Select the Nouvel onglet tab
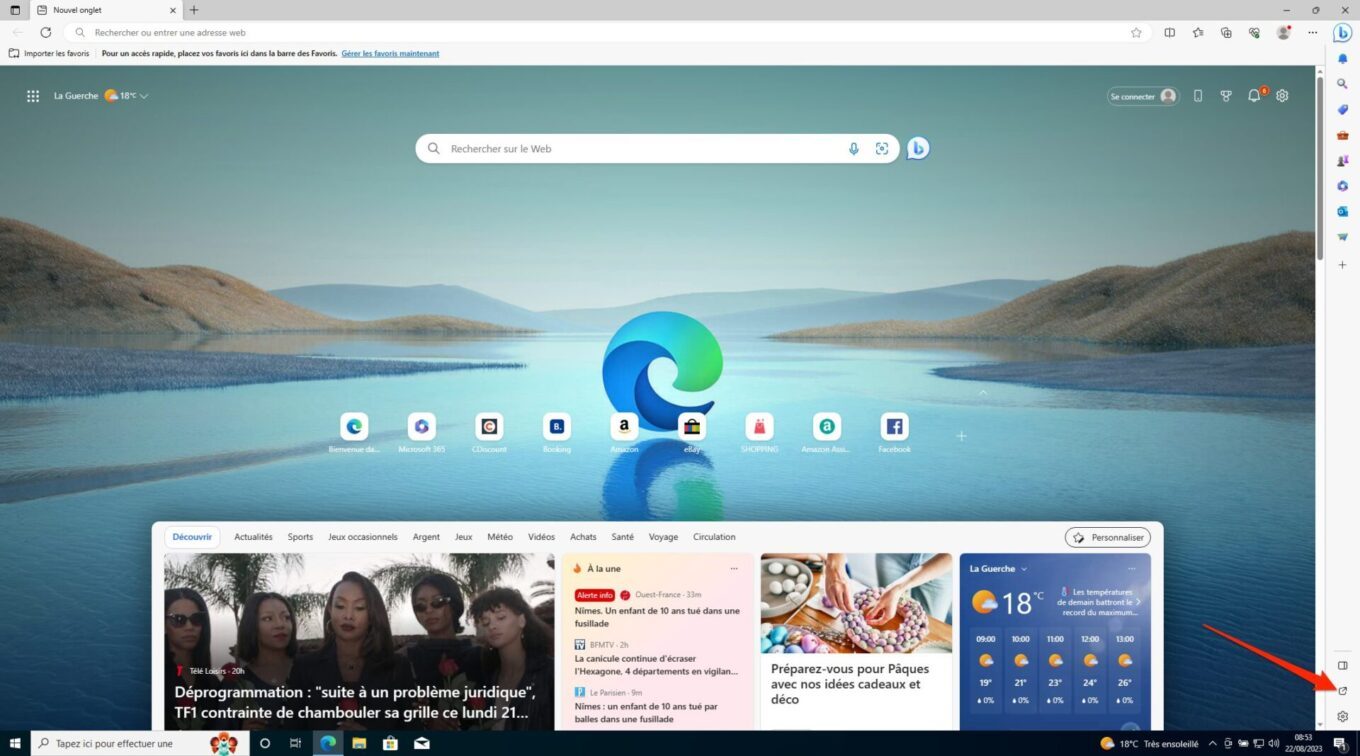The image size is (1360, 756). pyautogui.click(x=105, y=10)
